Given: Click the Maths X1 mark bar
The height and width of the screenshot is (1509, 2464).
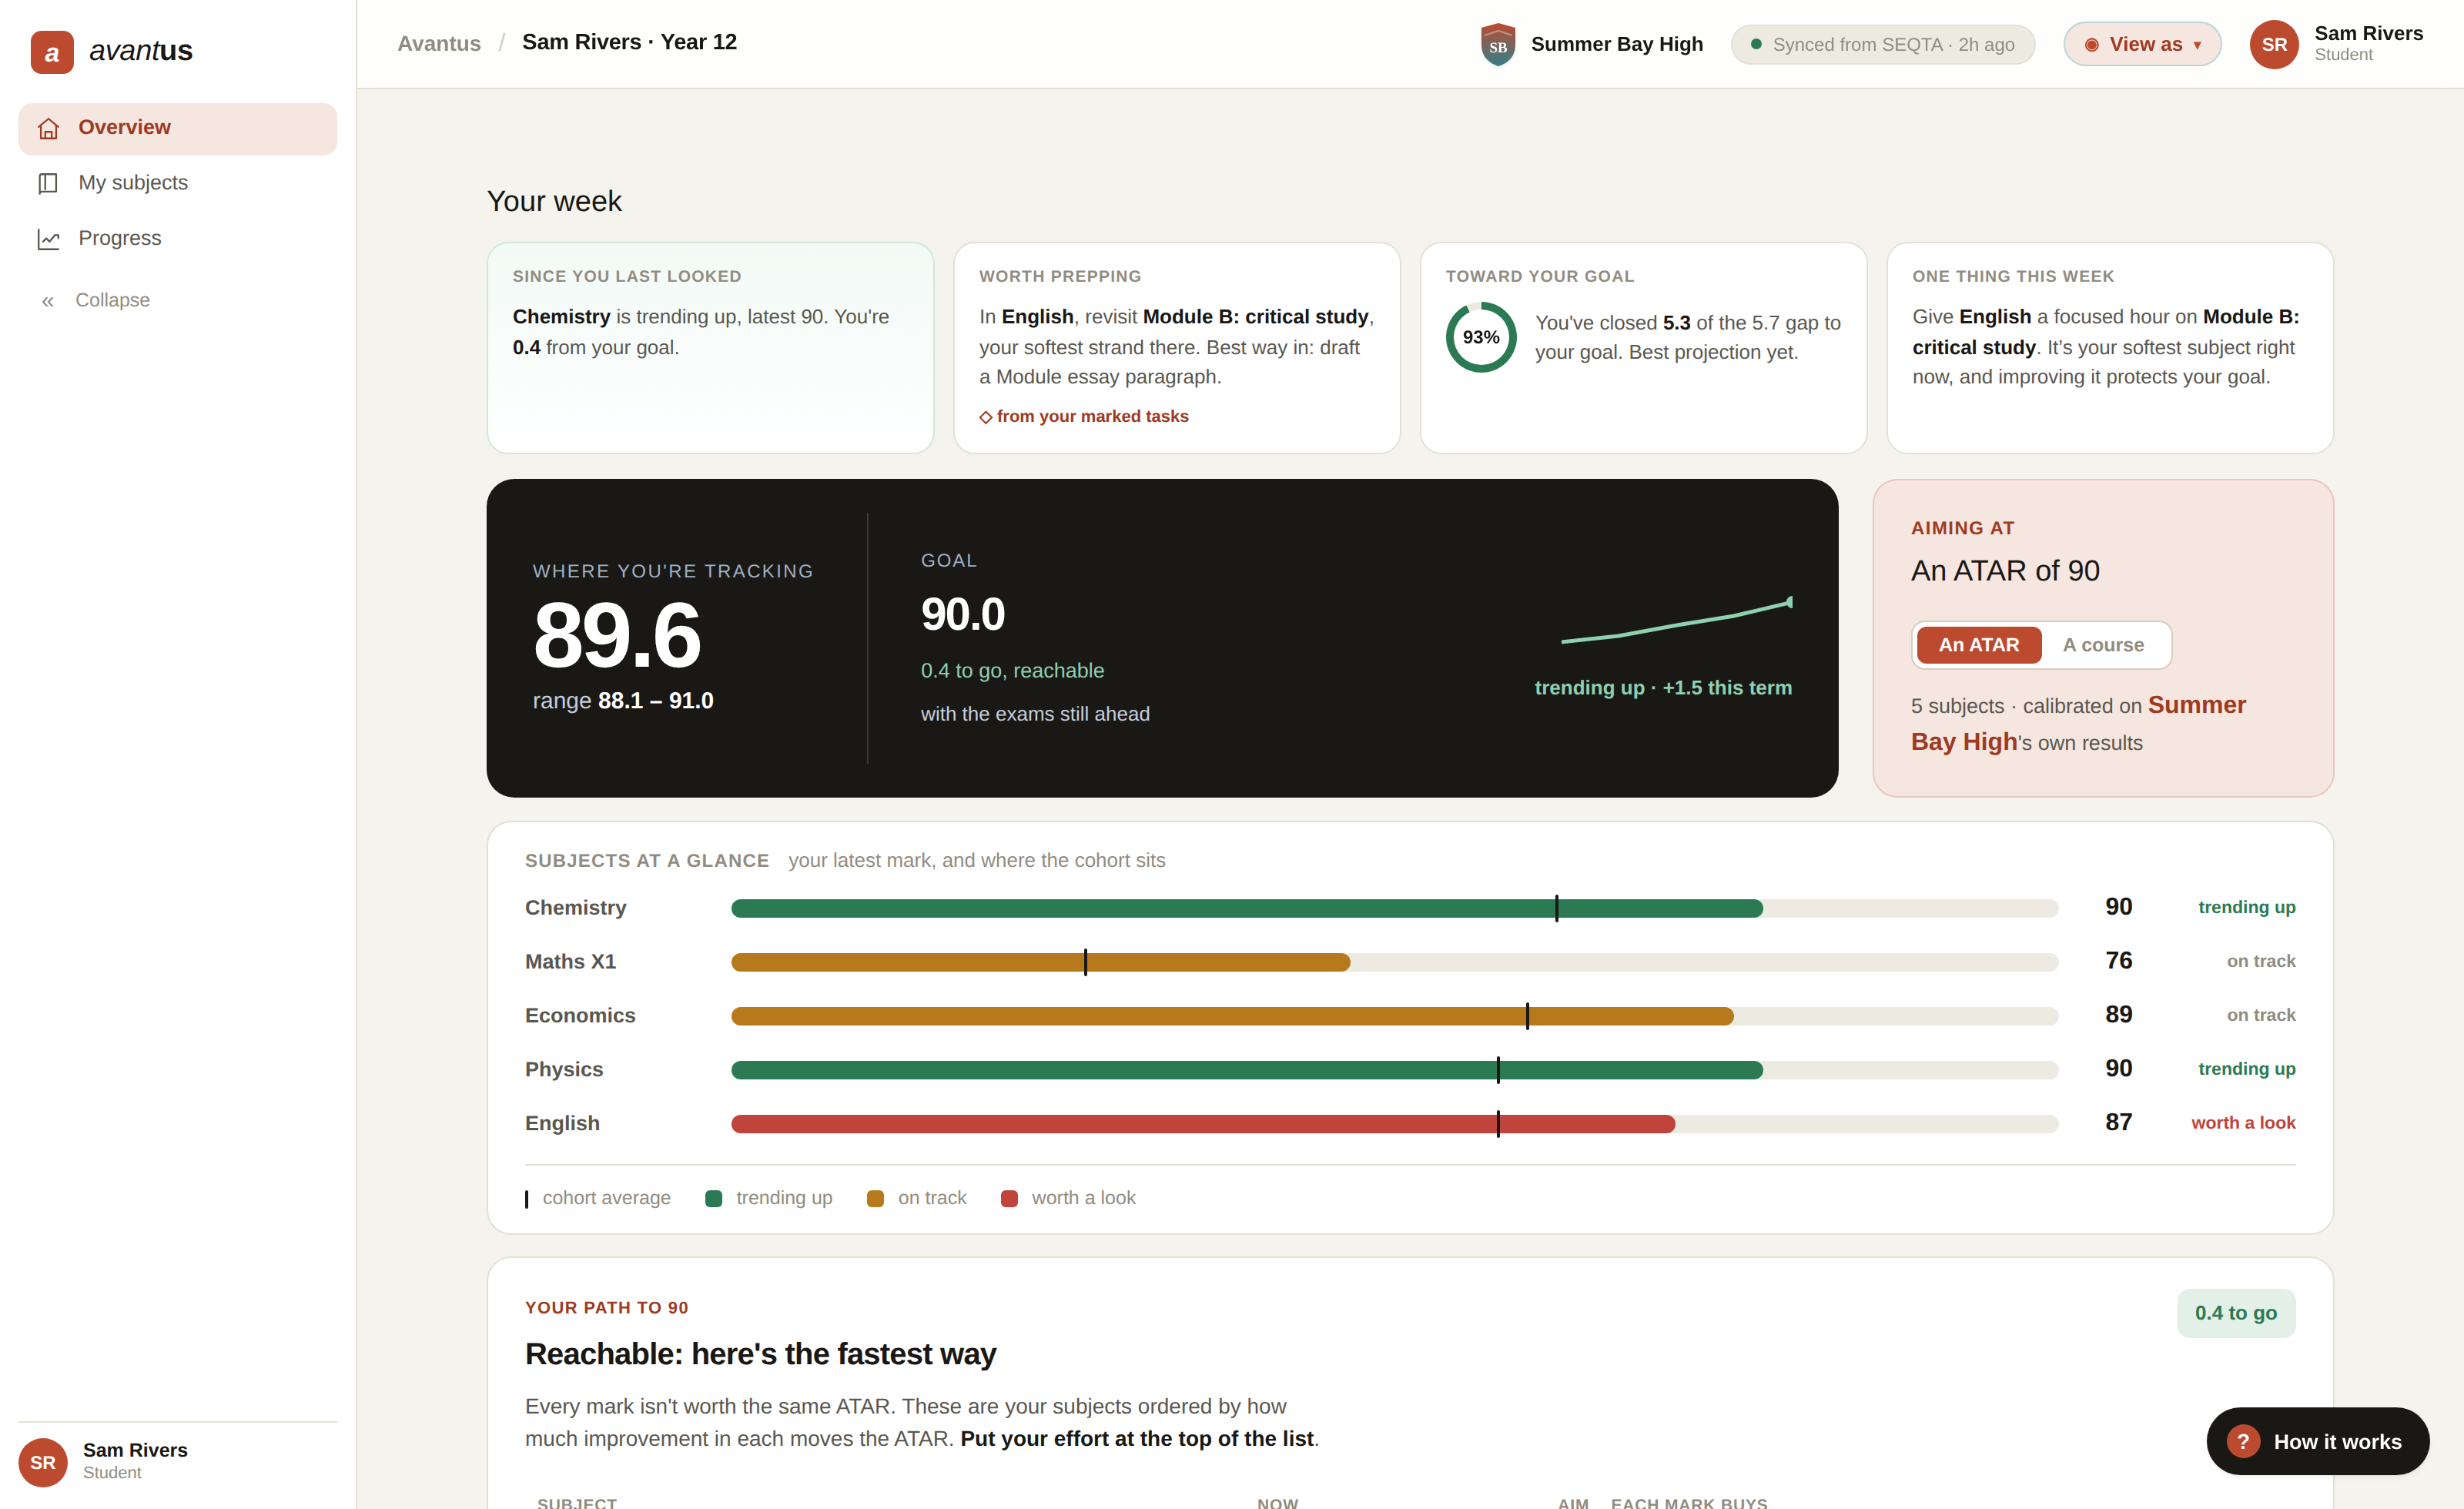Looking at the screenshot, I should 1394,962.
